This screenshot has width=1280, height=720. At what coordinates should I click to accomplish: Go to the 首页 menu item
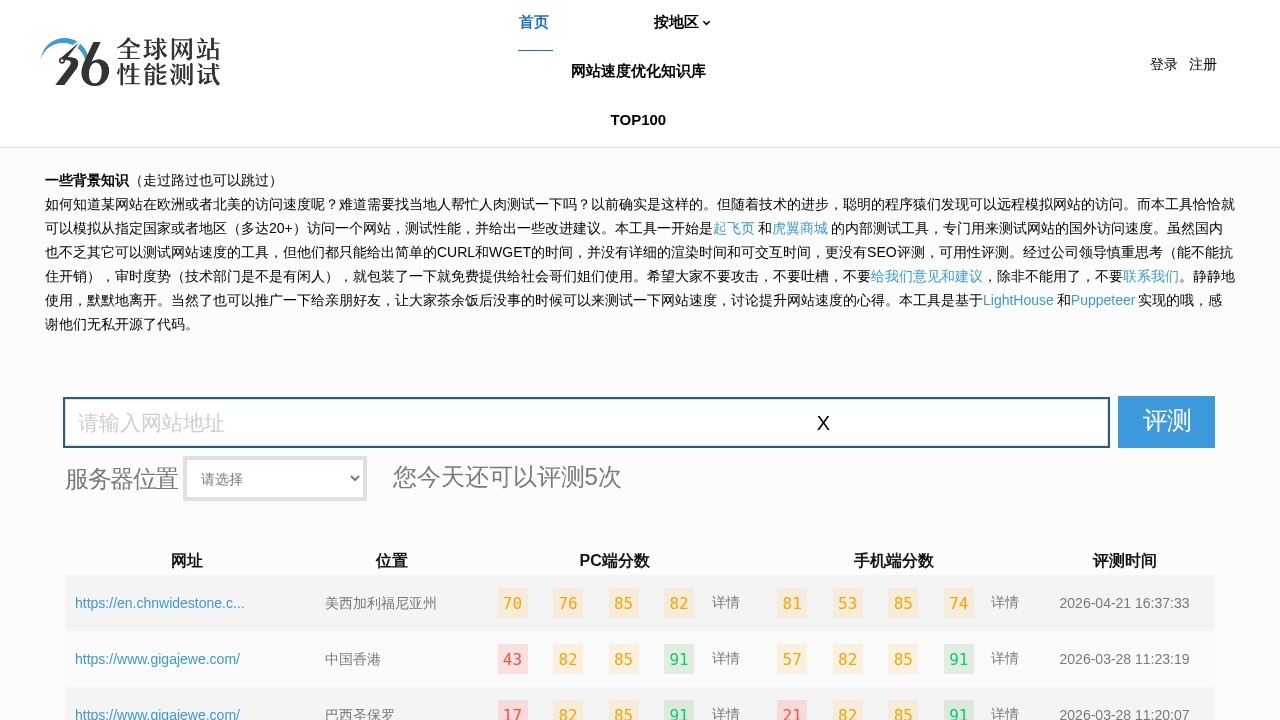click(534, 23)
